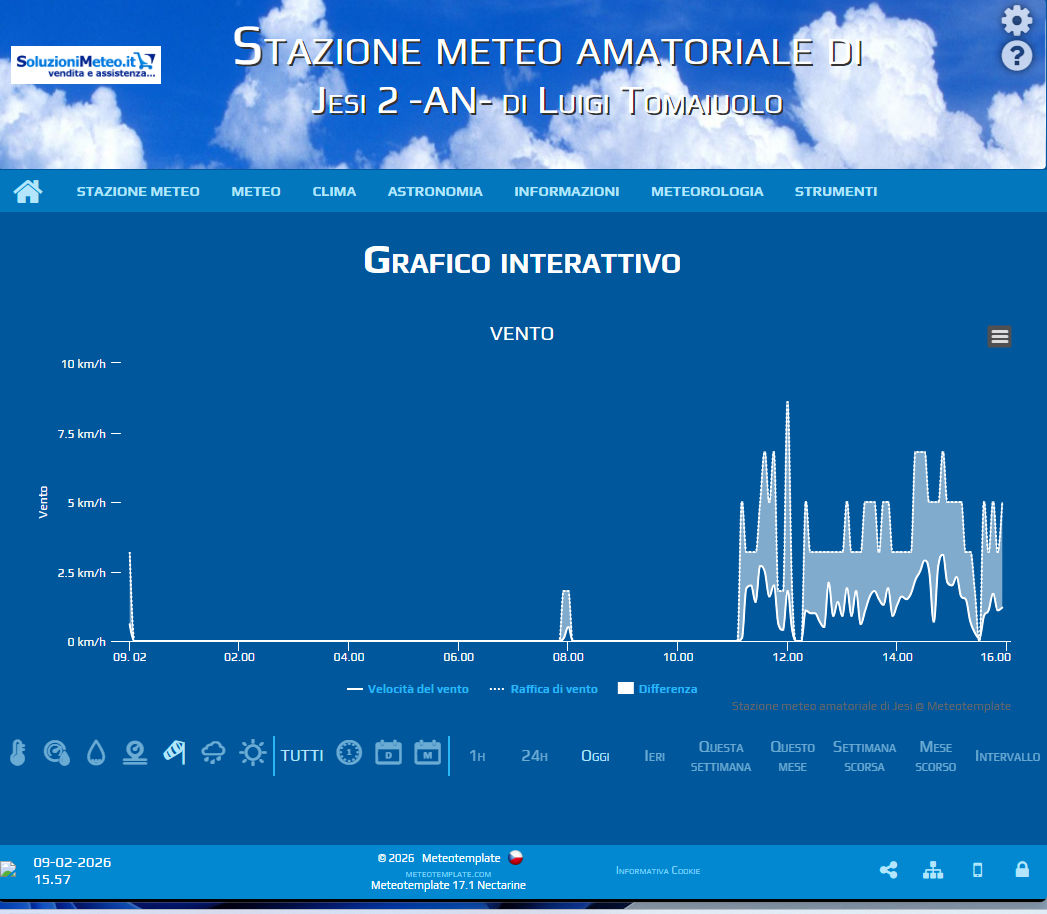Click the share icon in footer
1047x914 pixels.
tap(888, 870)
